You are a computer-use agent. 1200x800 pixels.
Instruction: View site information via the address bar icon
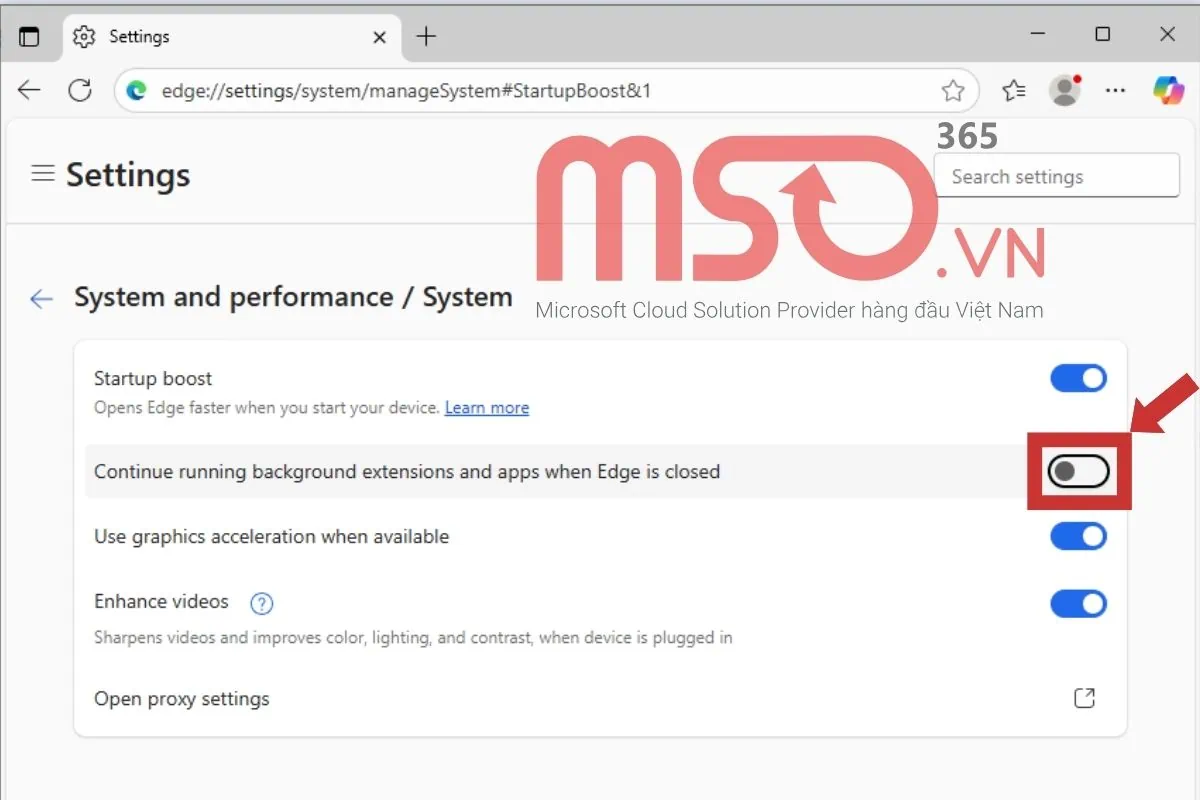[136, 90]
